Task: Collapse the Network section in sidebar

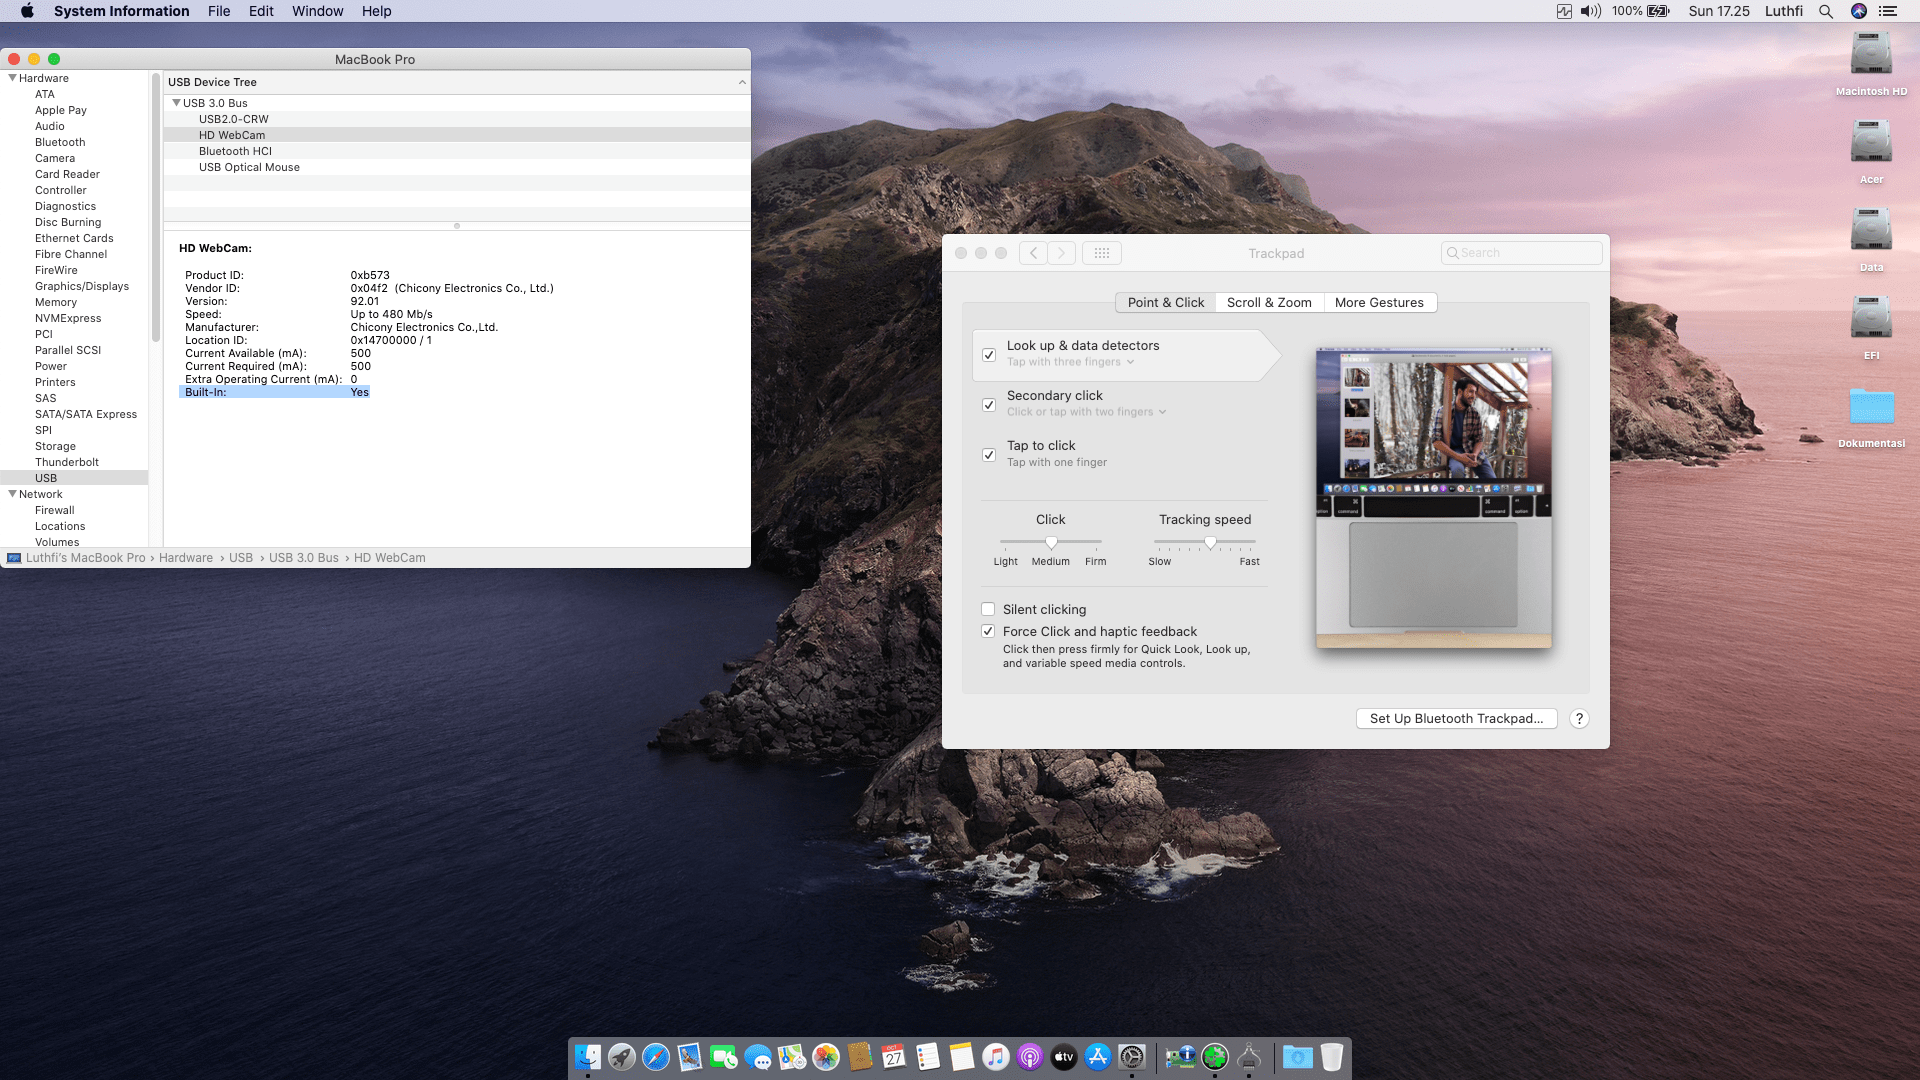Action: click(11, 494)
